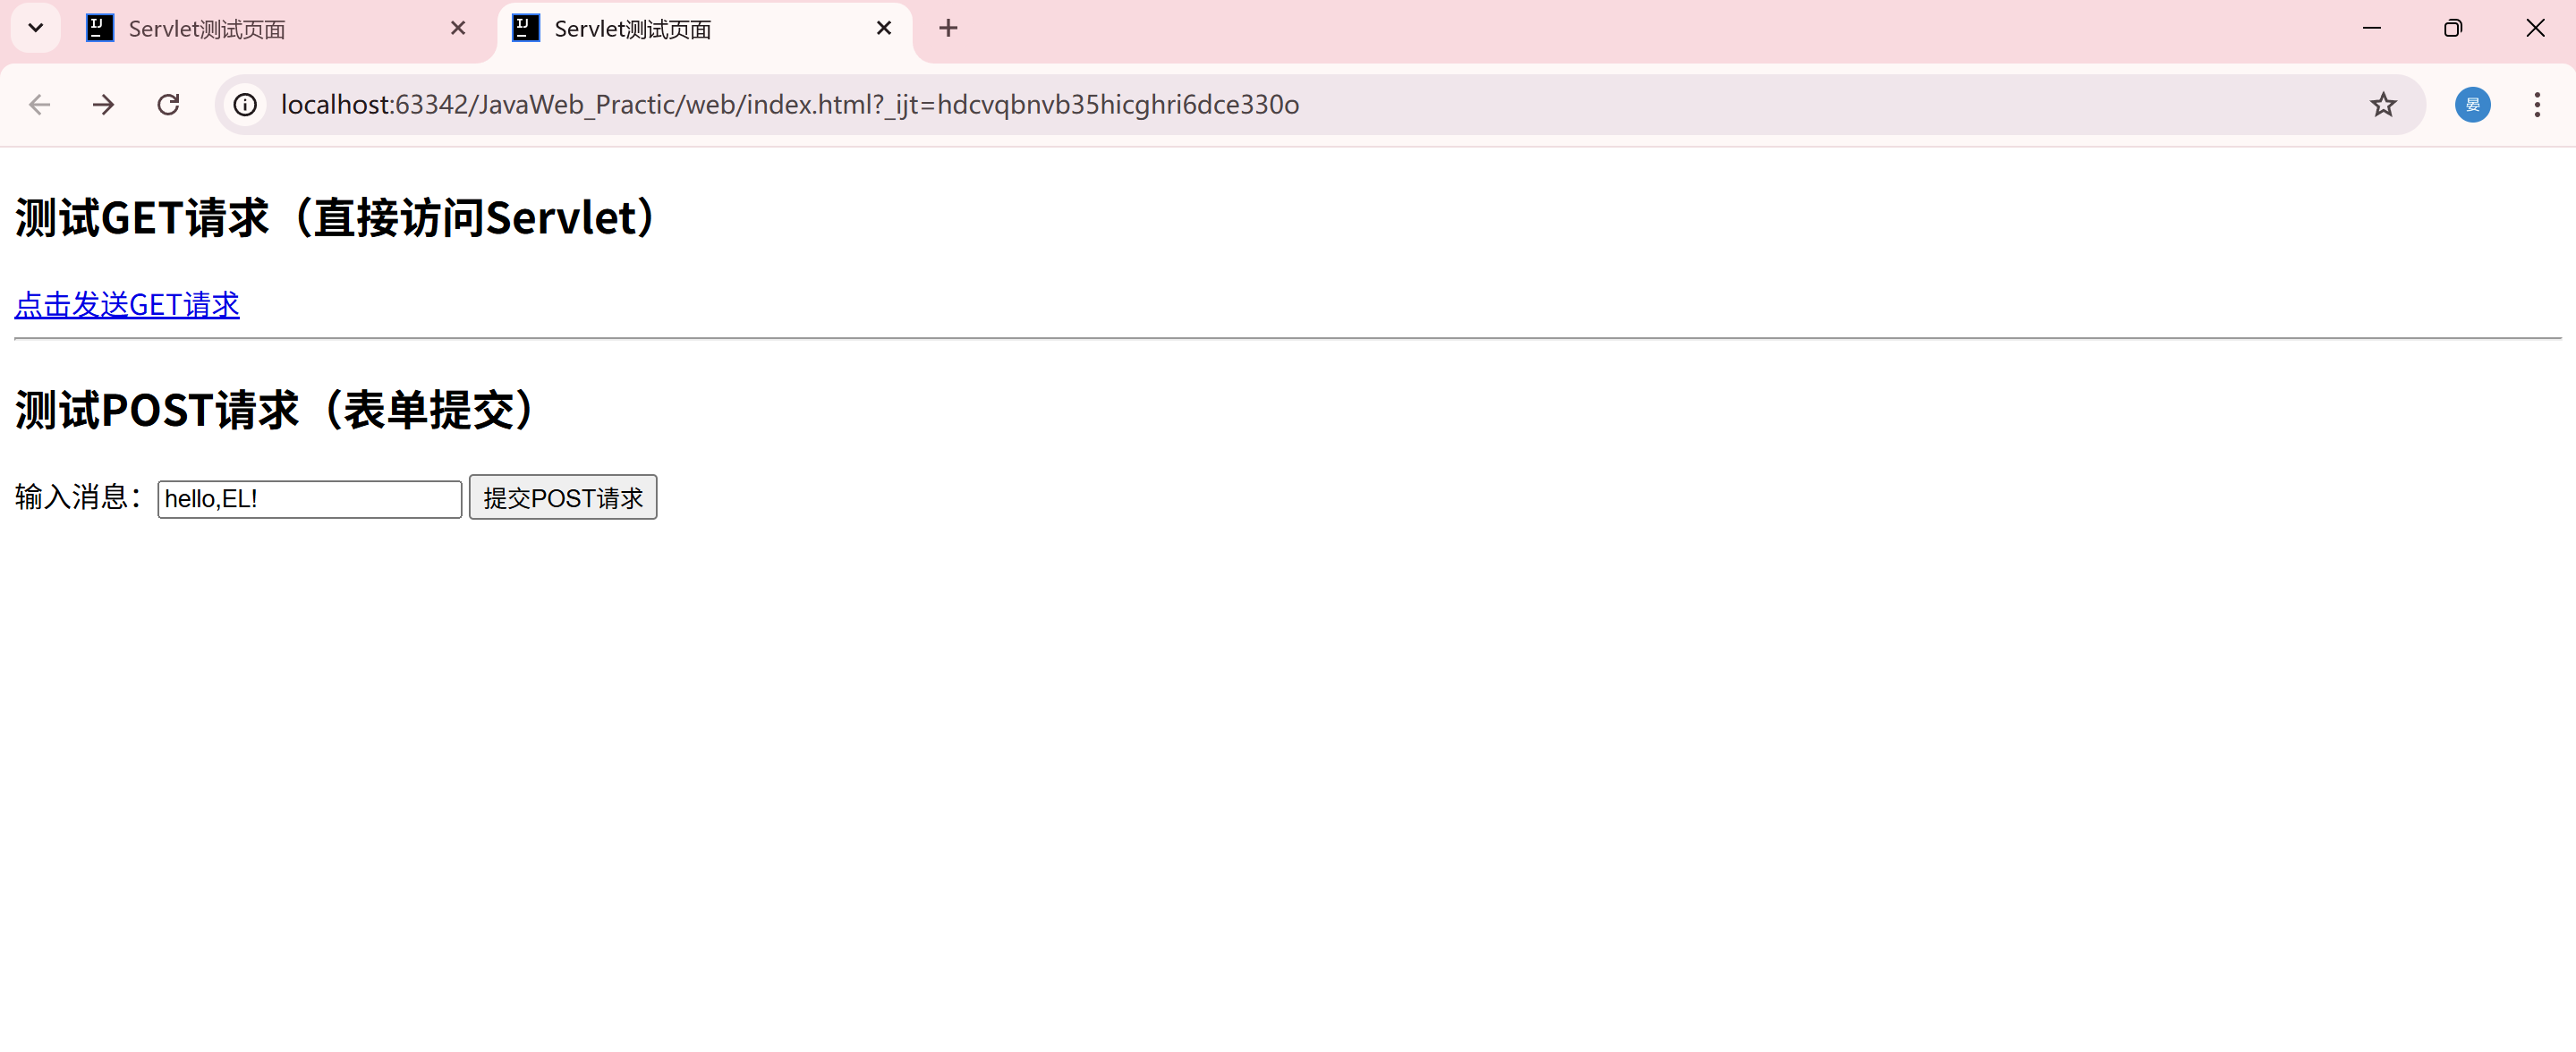View site information icon in address bar
Image resolution: width=2576 pixels, height=1052 pixels.
tap(245, 105)
